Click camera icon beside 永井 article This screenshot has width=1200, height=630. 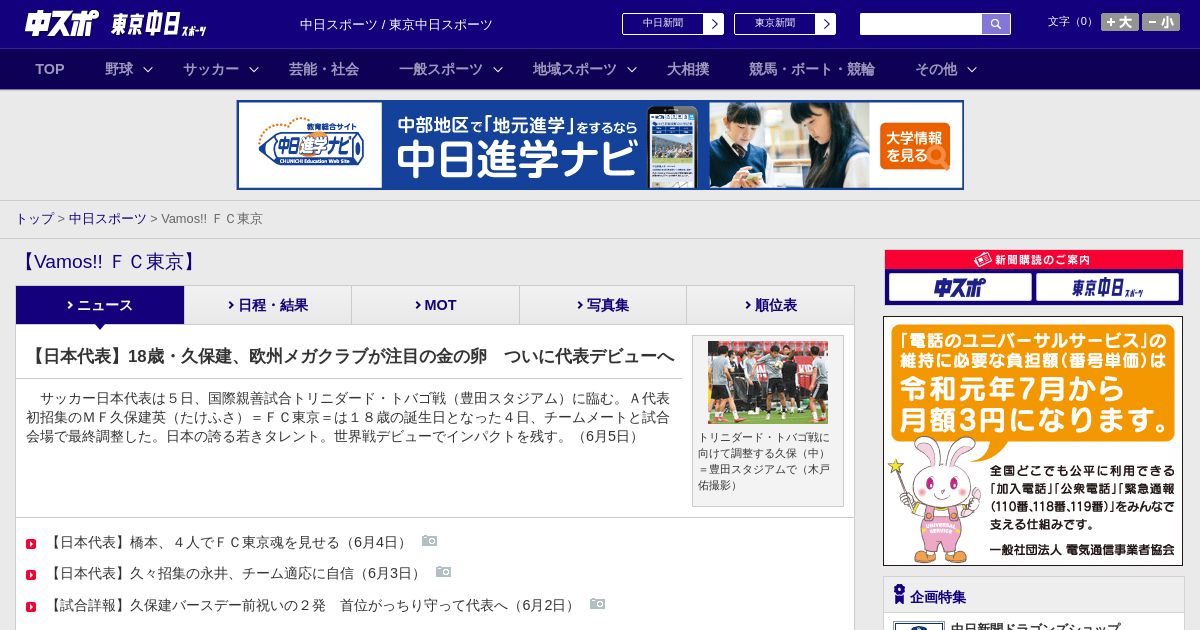444,572
